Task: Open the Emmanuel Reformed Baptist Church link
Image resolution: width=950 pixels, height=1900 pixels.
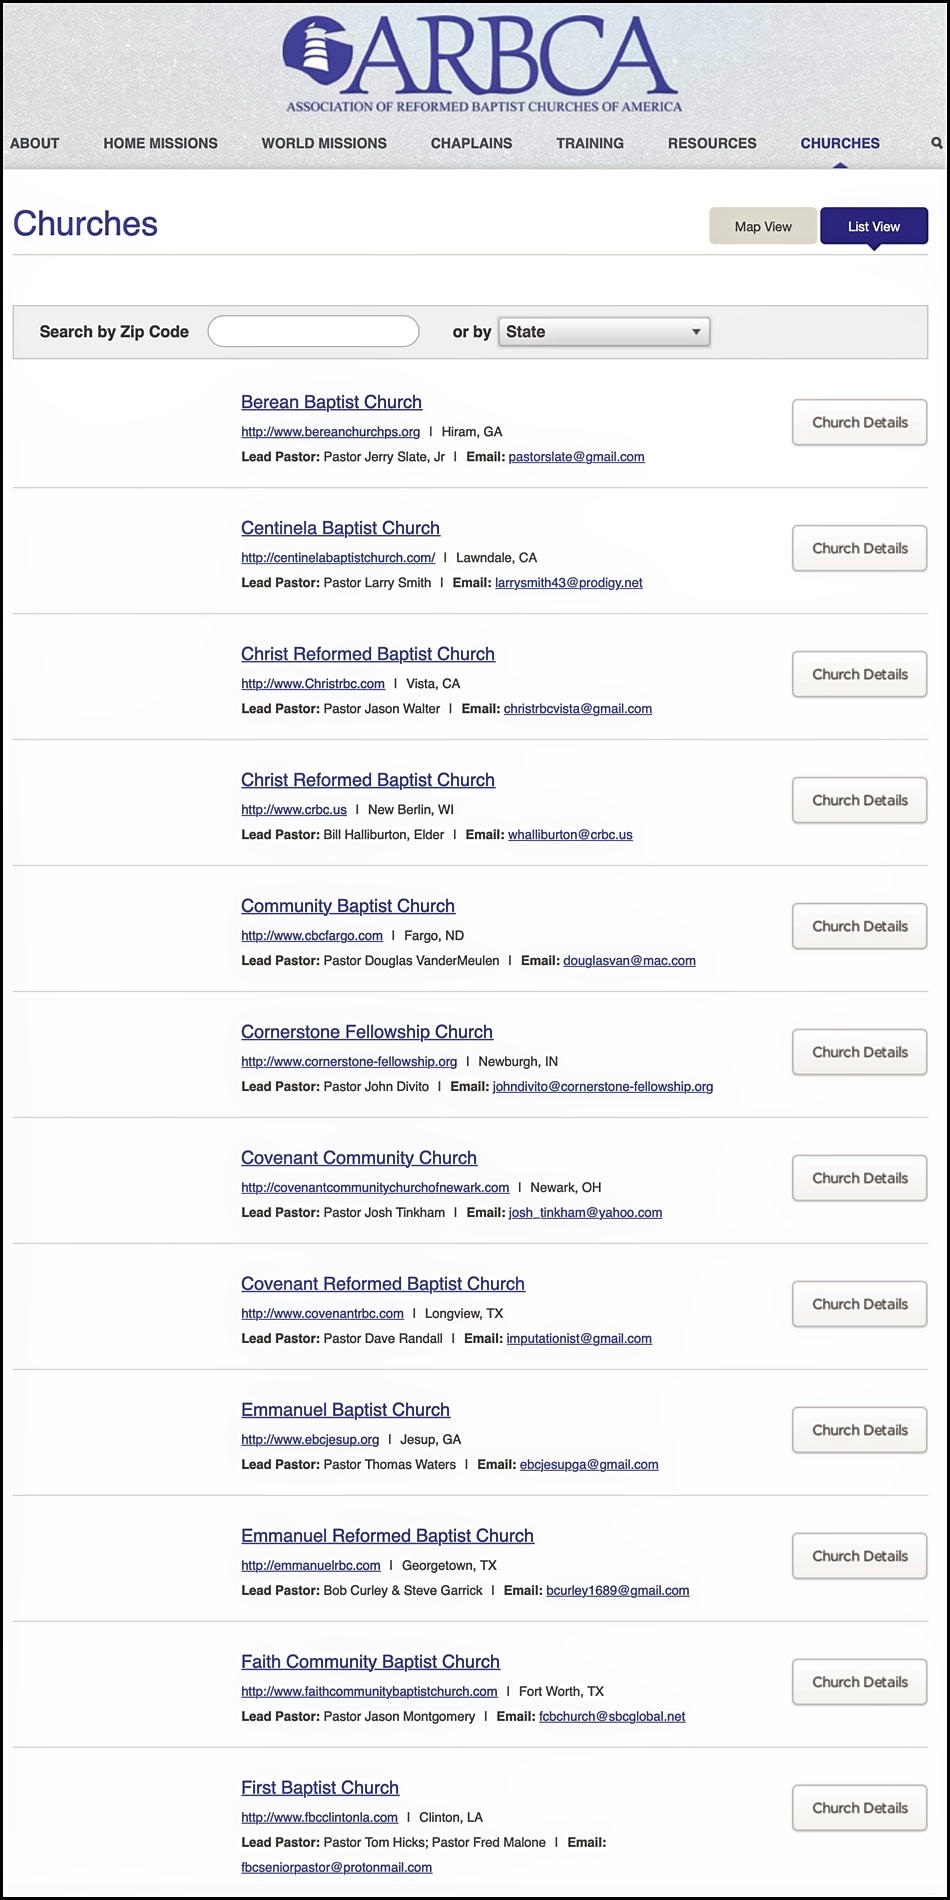Action: (387, 1536)
